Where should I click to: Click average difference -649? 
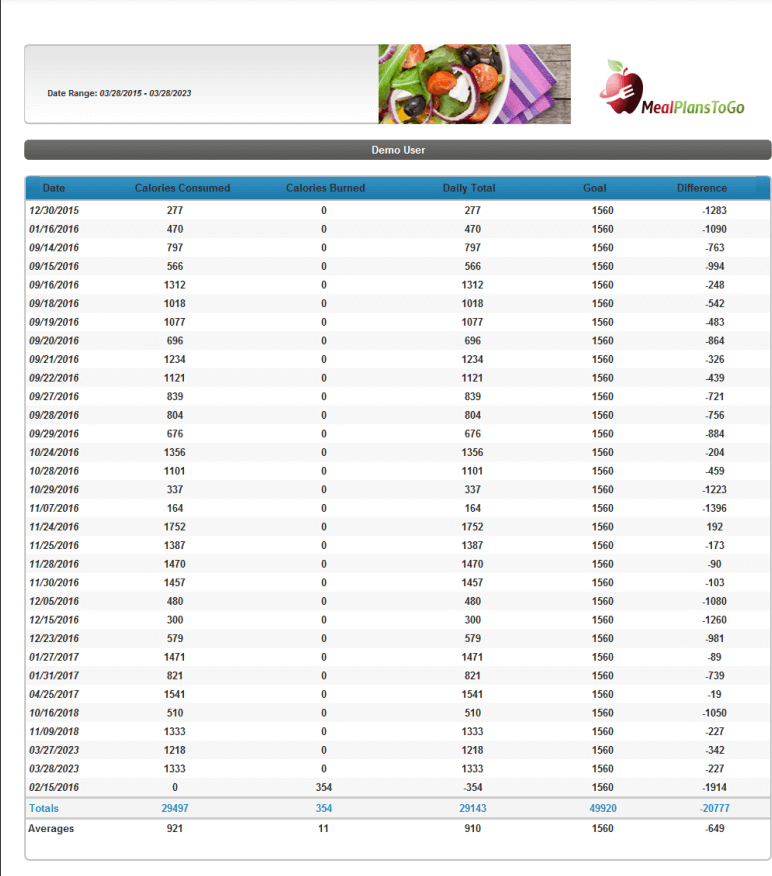tap(714, 829)
